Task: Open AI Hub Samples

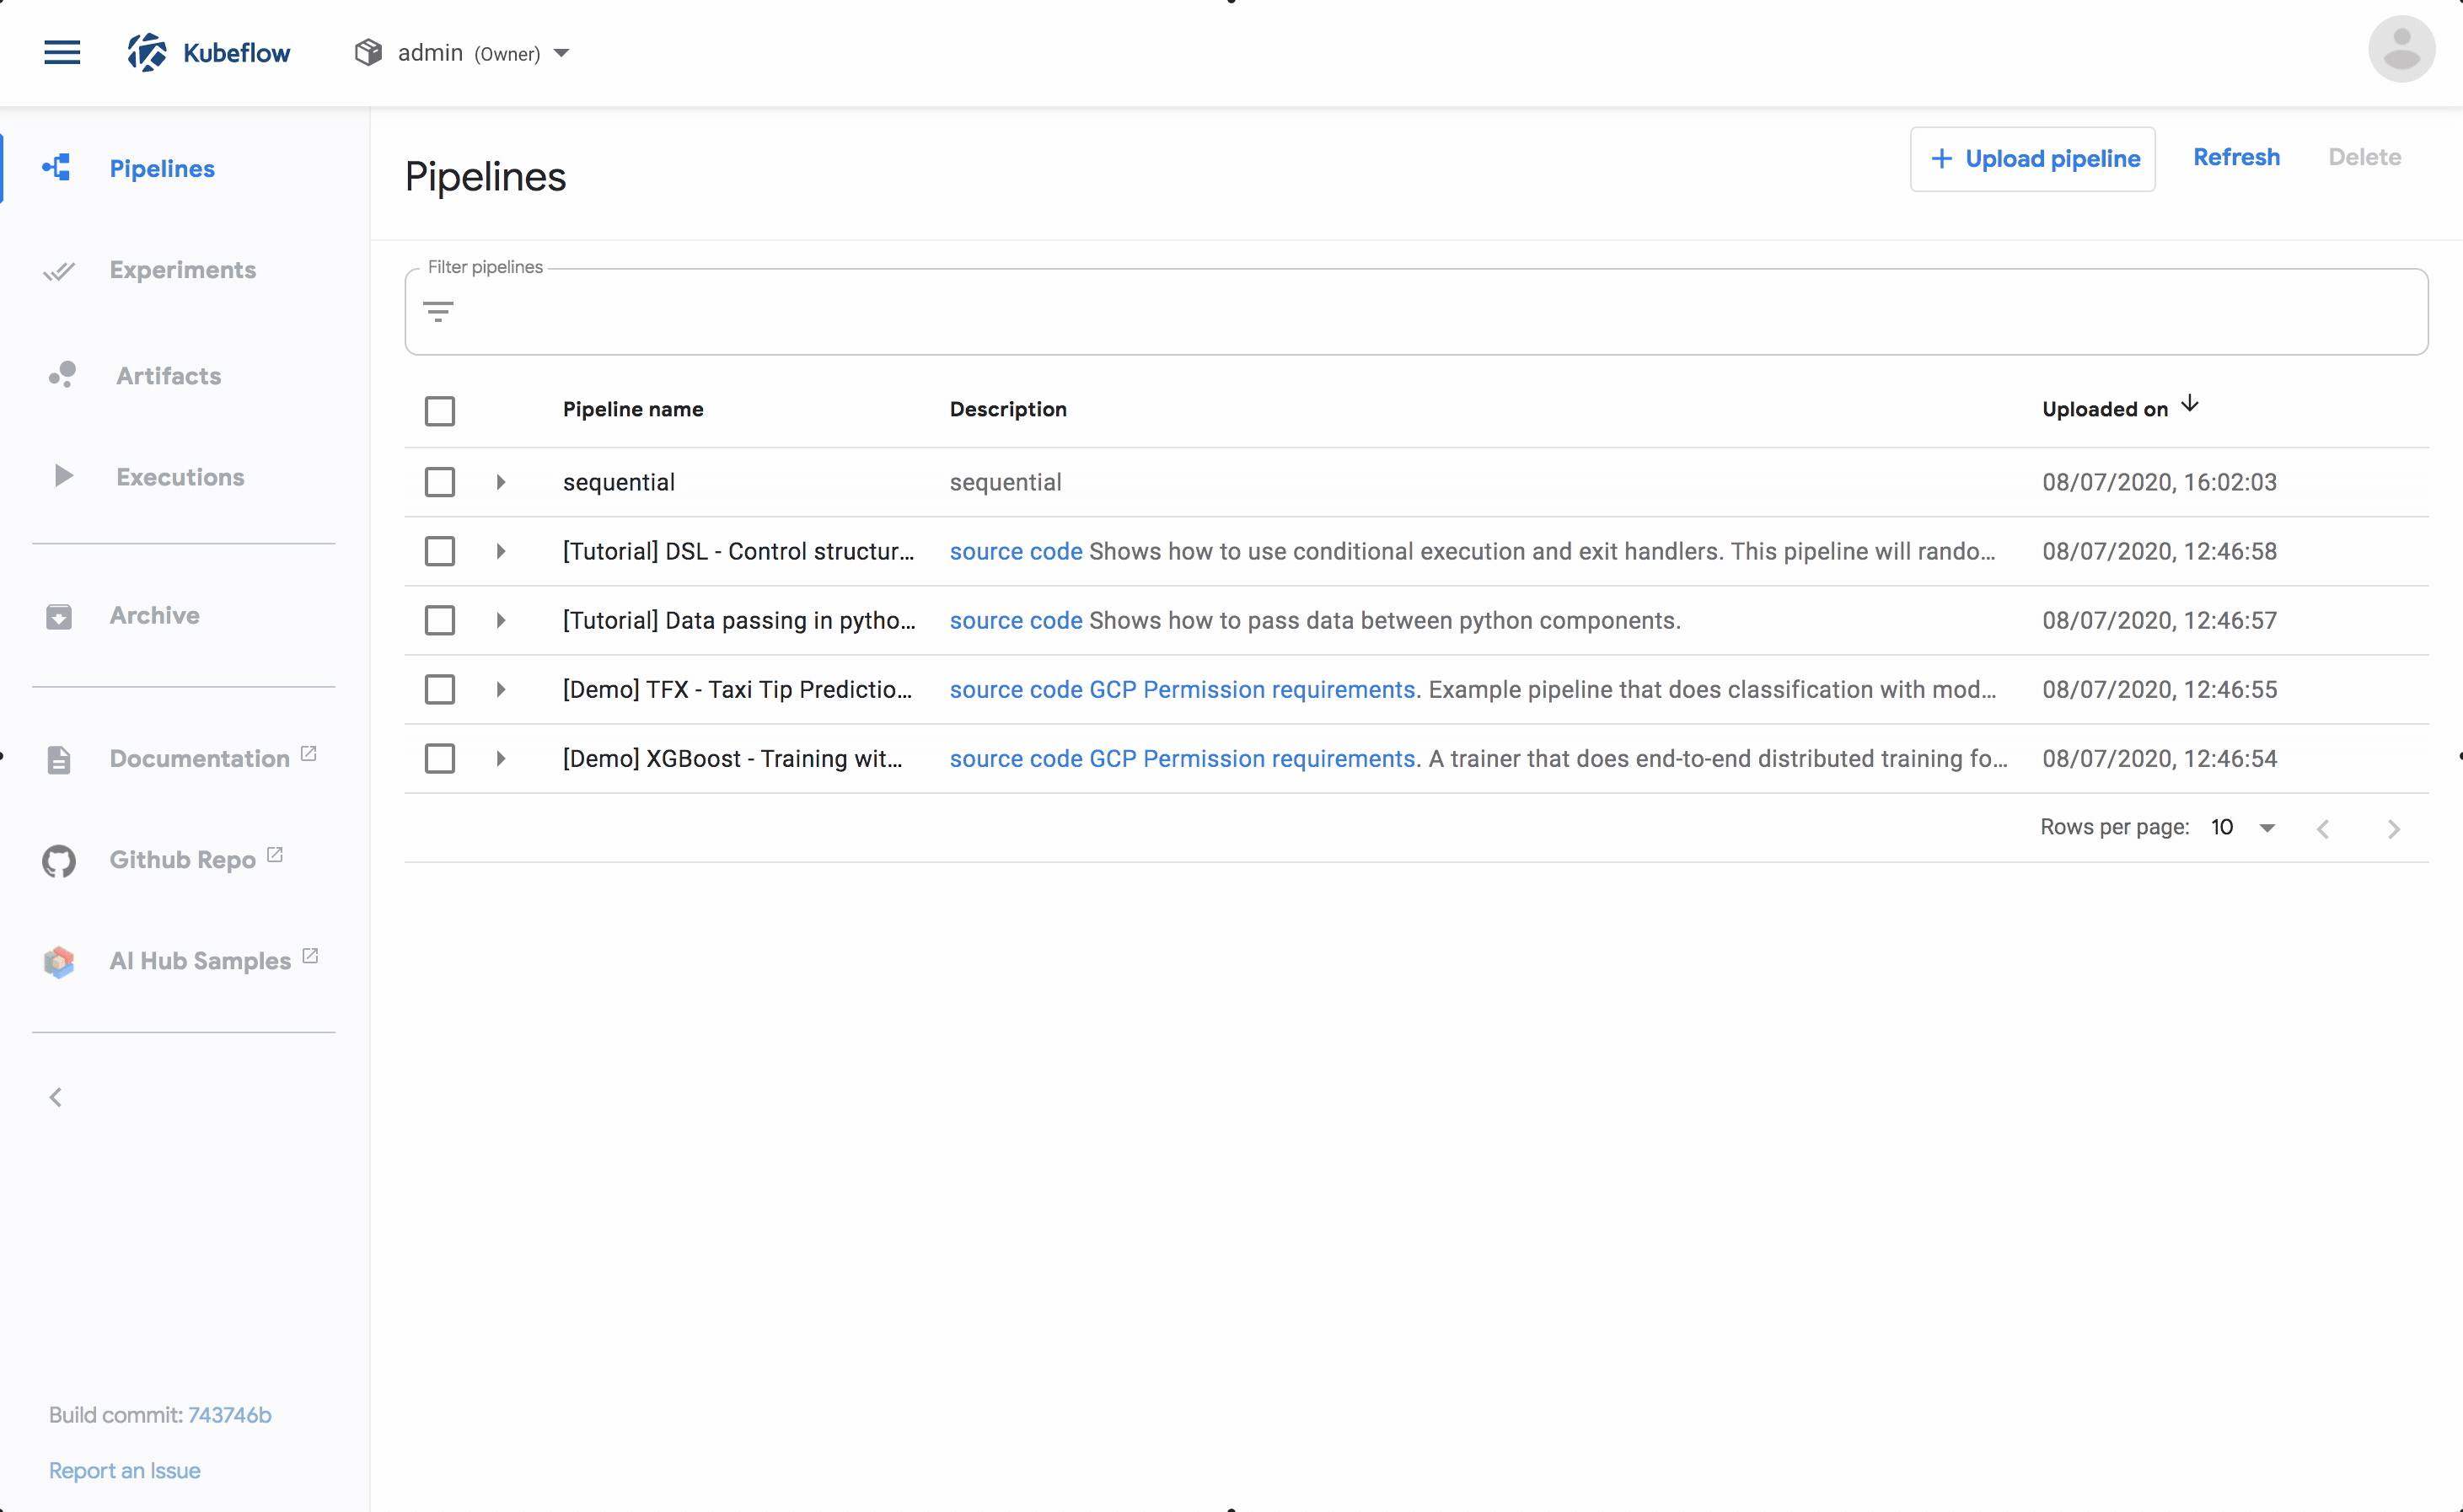Action: click(199, 960)
